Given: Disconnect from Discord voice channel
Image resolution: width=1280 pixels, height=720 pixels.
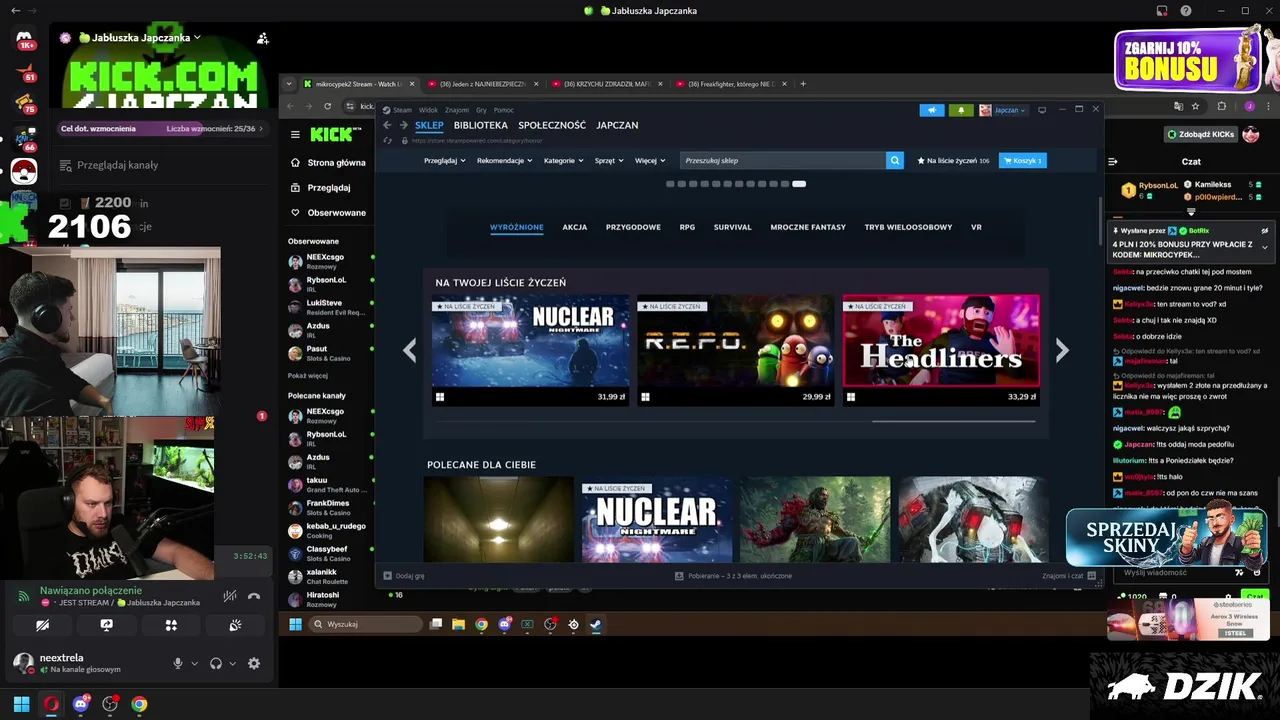Looking at the screenshot, I should [254, 596].
